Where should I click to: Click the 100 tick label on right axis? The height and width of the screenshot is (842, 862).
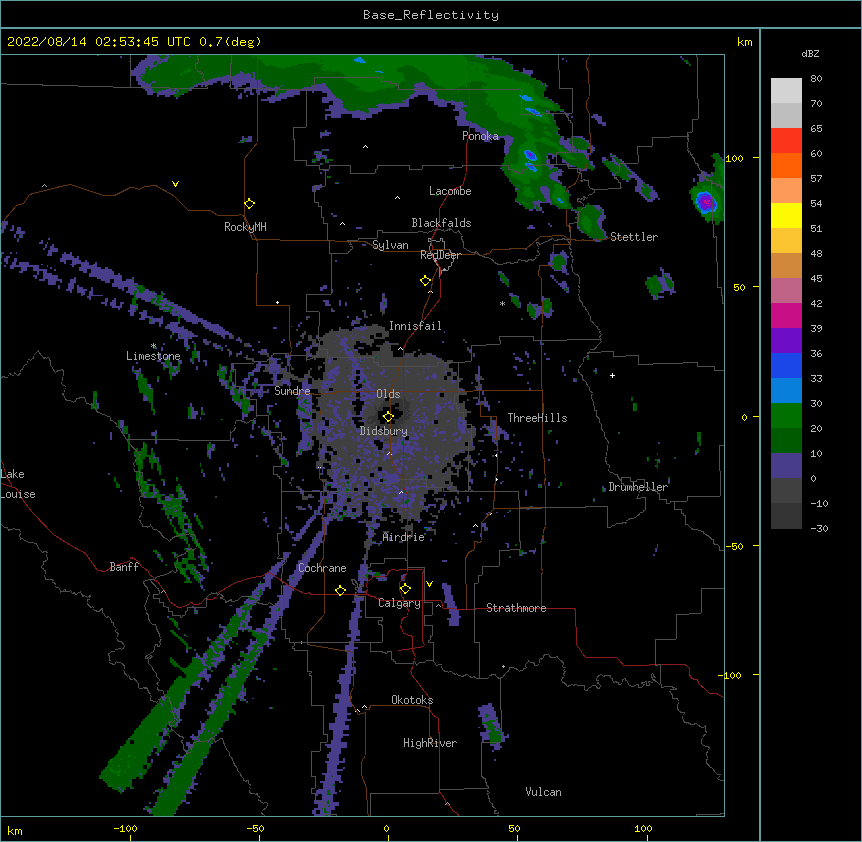tap(734, 158)
